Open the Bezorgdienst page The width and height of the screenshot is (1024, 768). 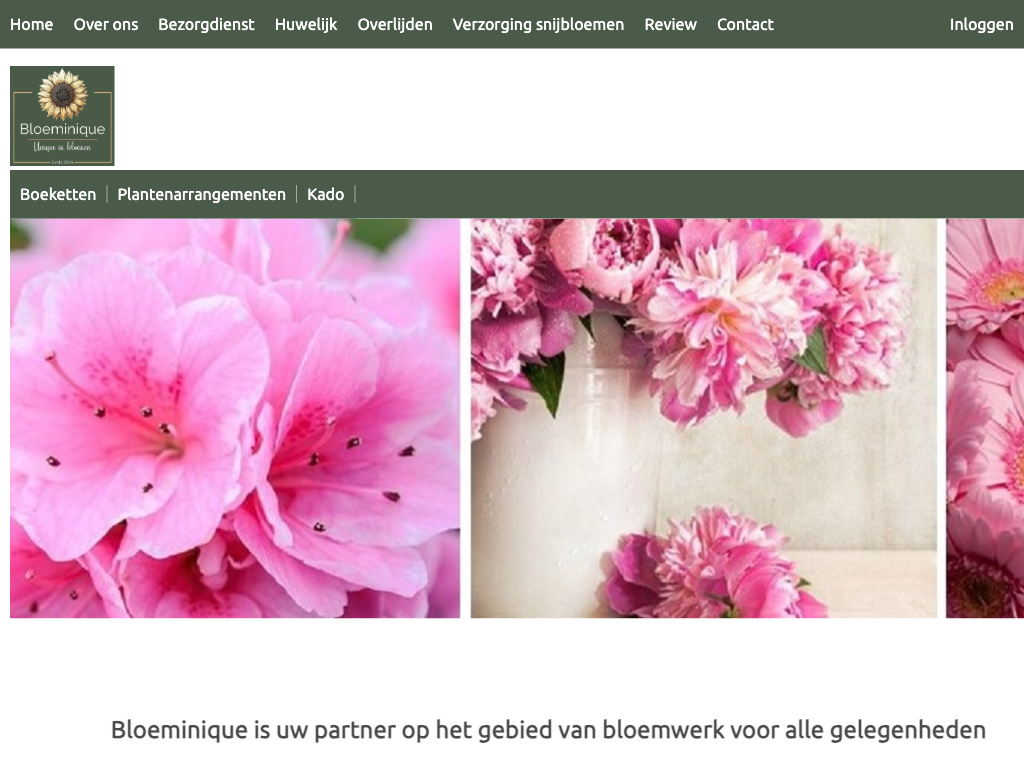coord(206,24)
